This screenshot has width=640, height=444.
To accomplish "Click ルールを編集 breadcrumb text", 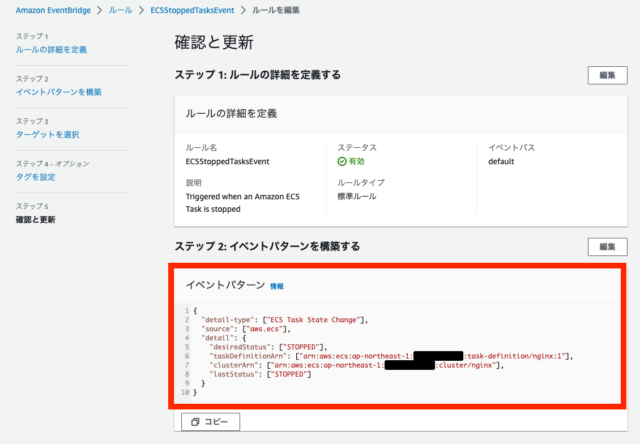I will [x=276, y=10].
